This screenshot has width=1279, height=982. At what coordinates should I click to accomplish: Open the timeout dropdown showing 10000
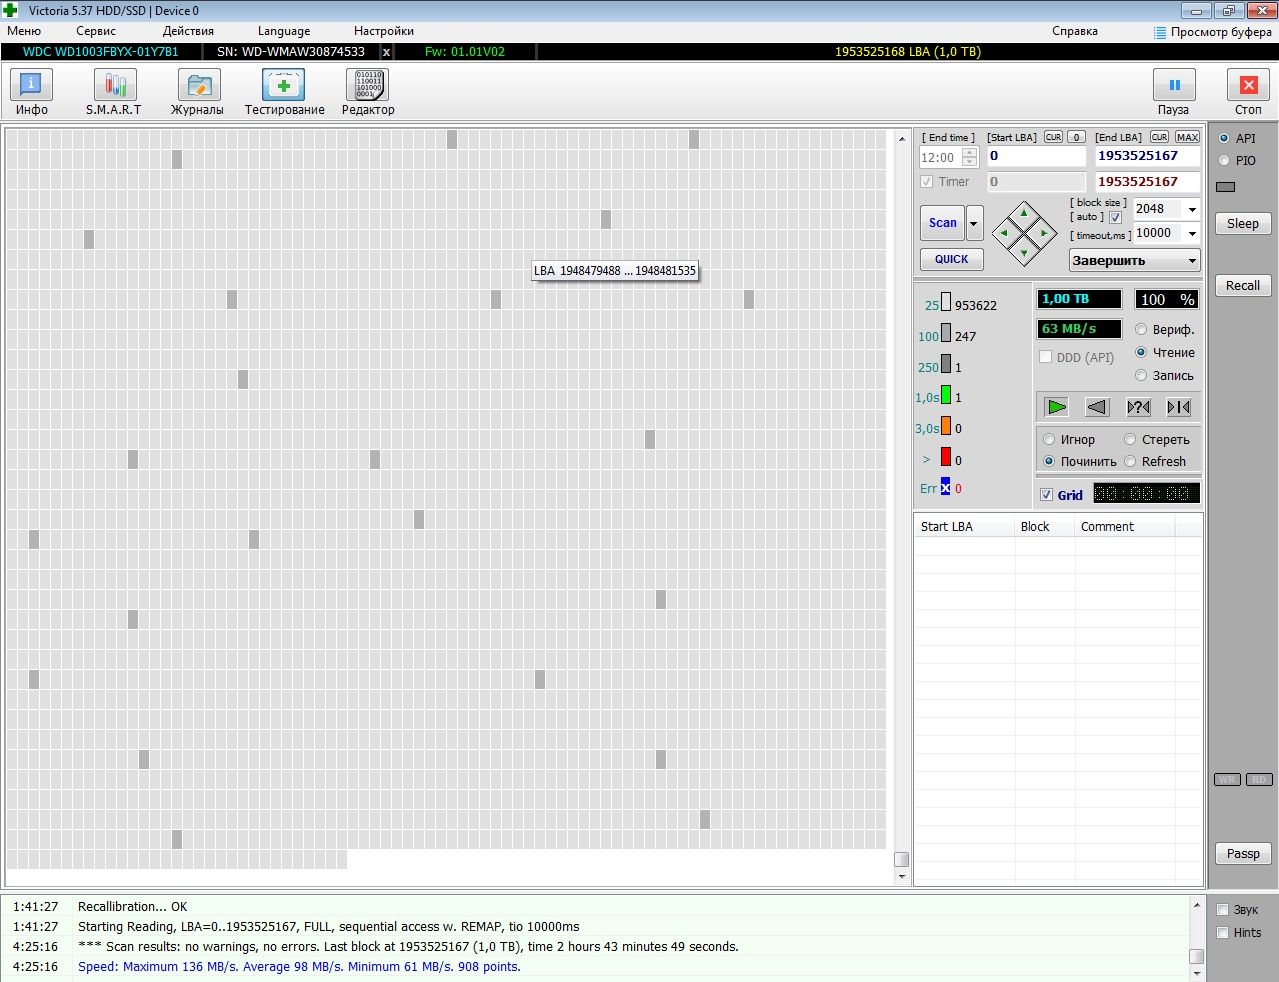click(x=1192, y=233)
